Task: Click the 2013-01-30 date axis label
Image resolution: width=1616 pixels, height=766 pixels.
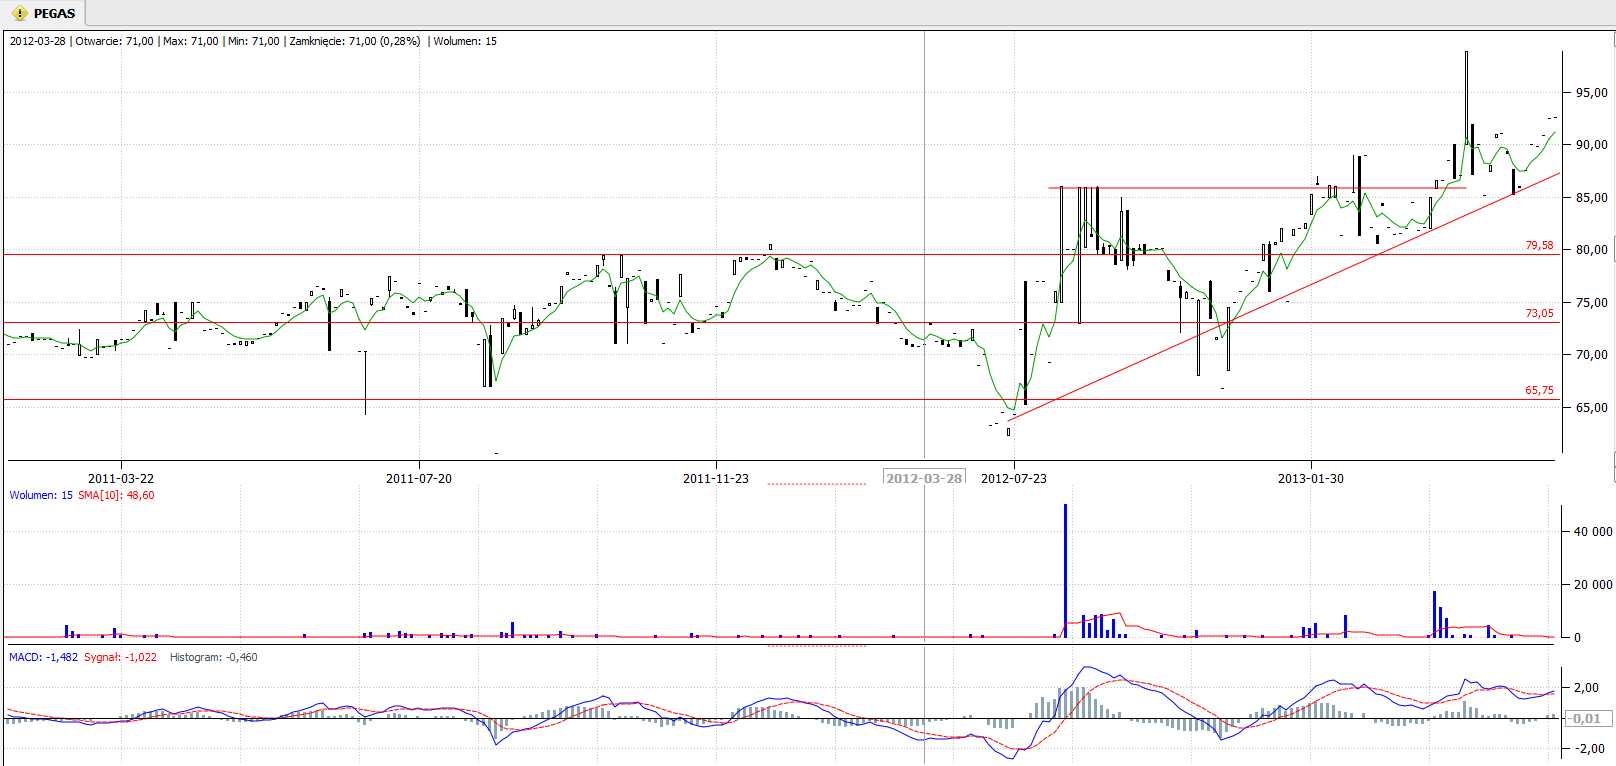Action: pos(1311,479)
